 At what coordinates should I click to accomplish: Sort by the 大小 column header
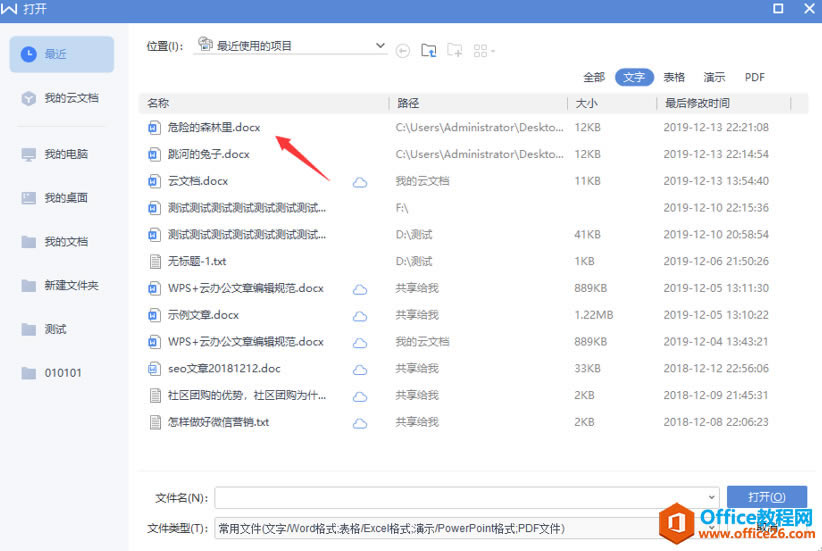612,103
